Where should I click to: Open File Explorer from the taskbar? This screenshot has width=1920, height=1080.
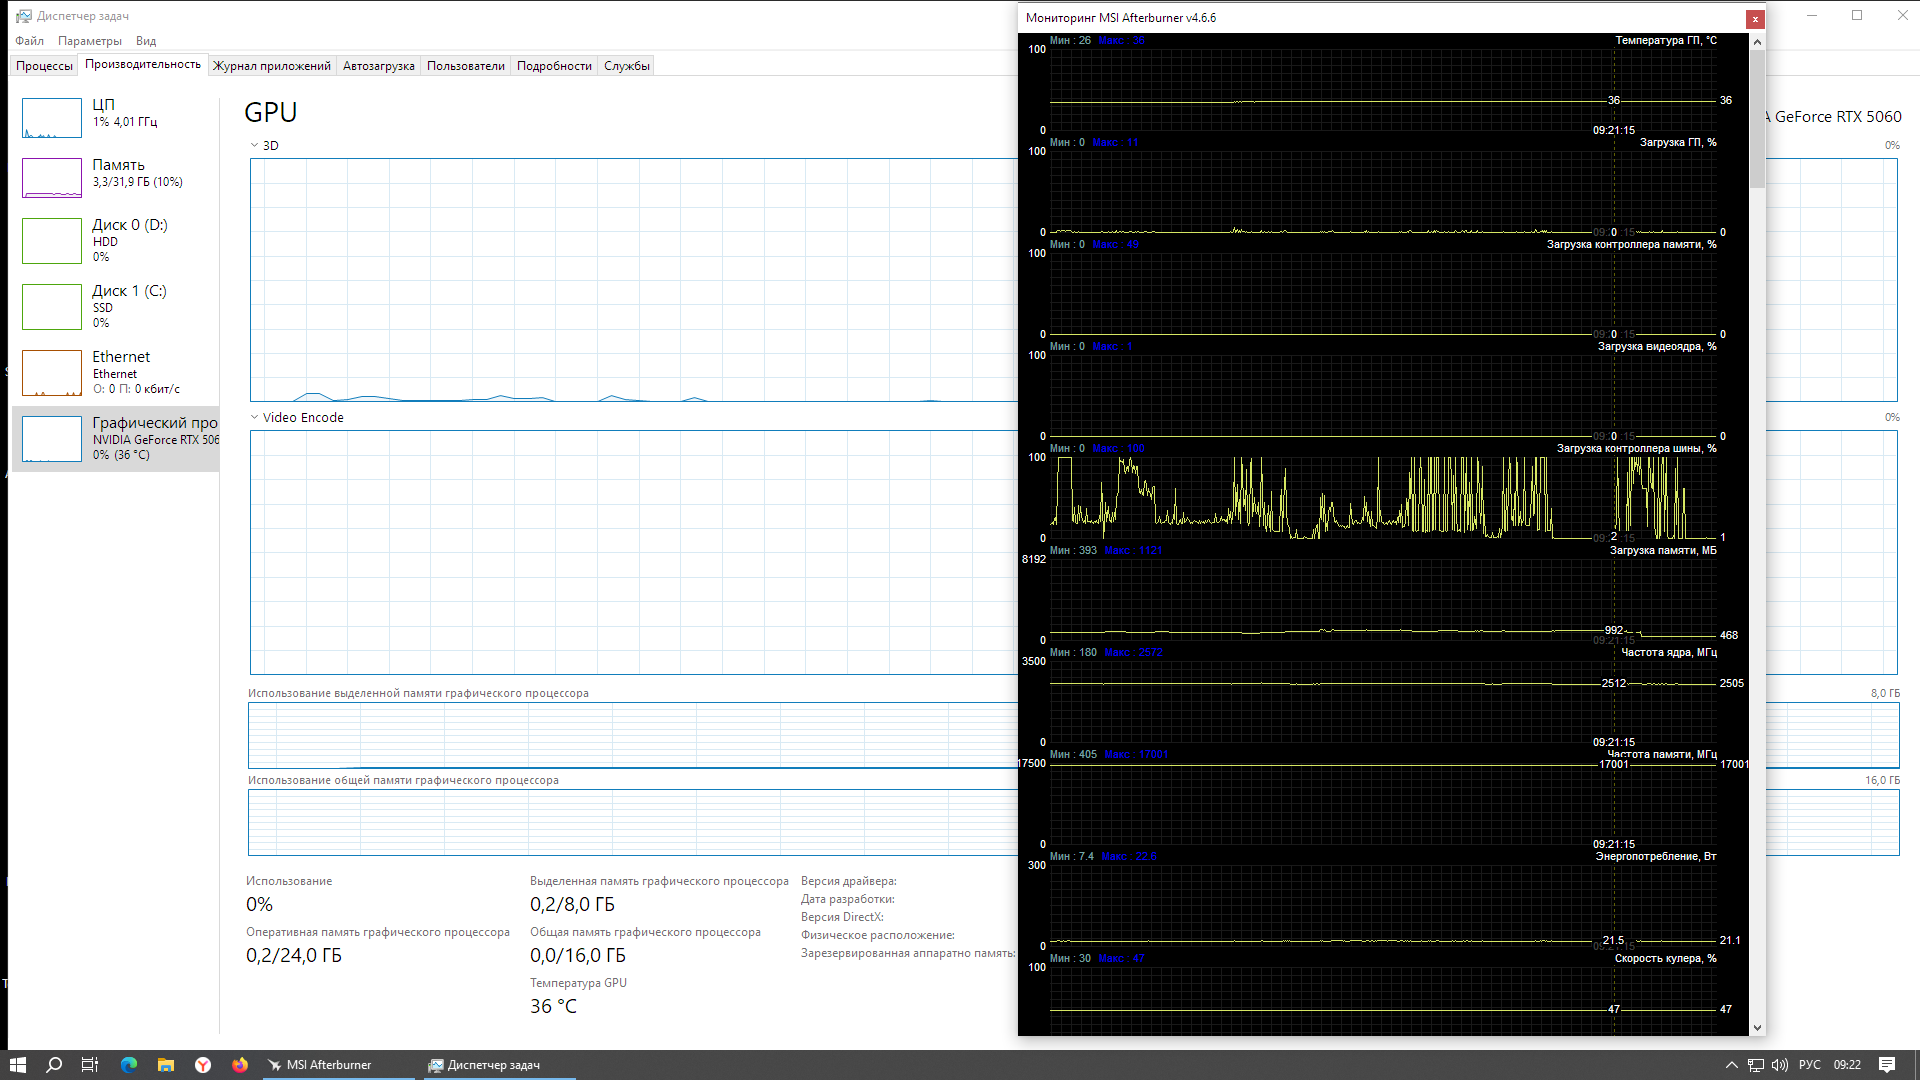[x=166, y=1065]
